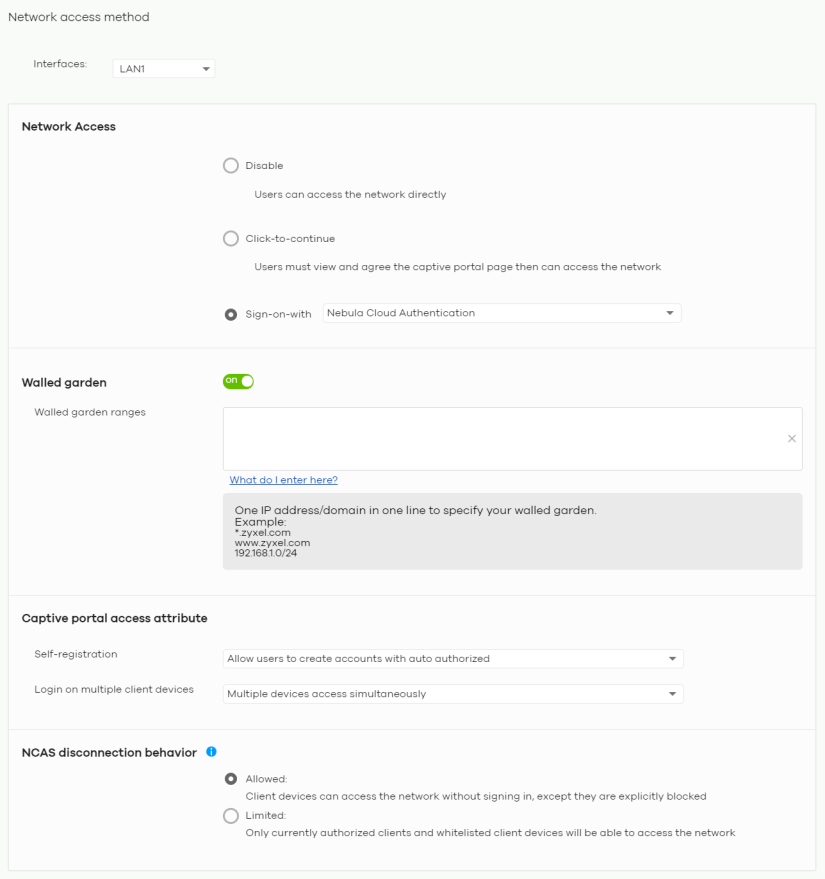Click the walled garden example hint box
This screenshot has width=825, height=879.
(x=512, y=531)
